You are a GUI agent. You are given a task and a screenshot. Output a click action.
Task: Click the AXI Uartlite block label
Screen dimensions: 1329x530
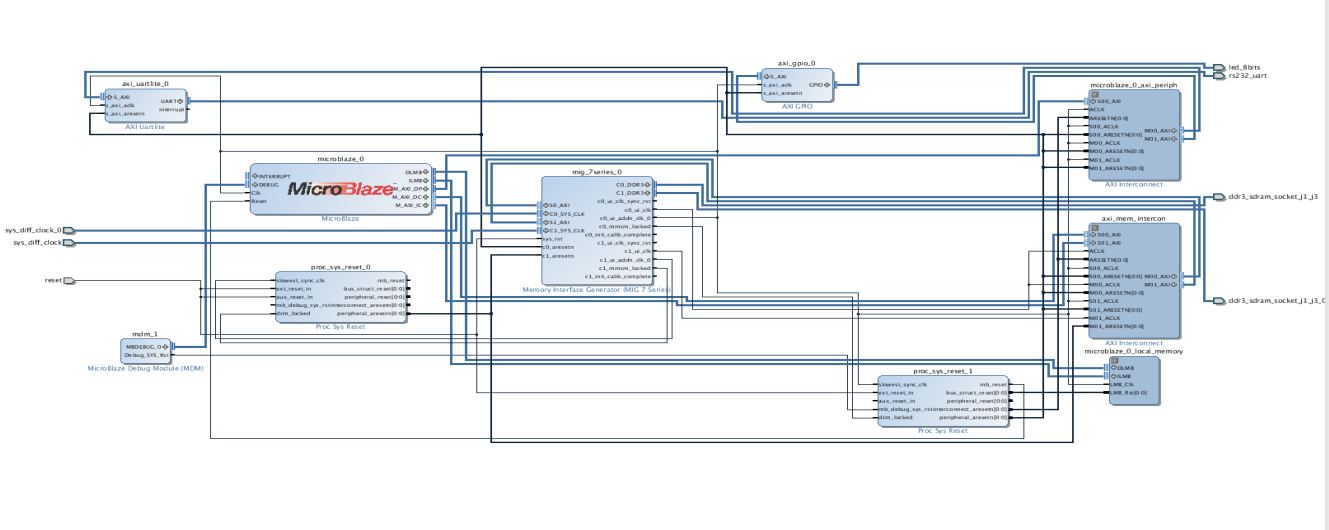point(144,127)
